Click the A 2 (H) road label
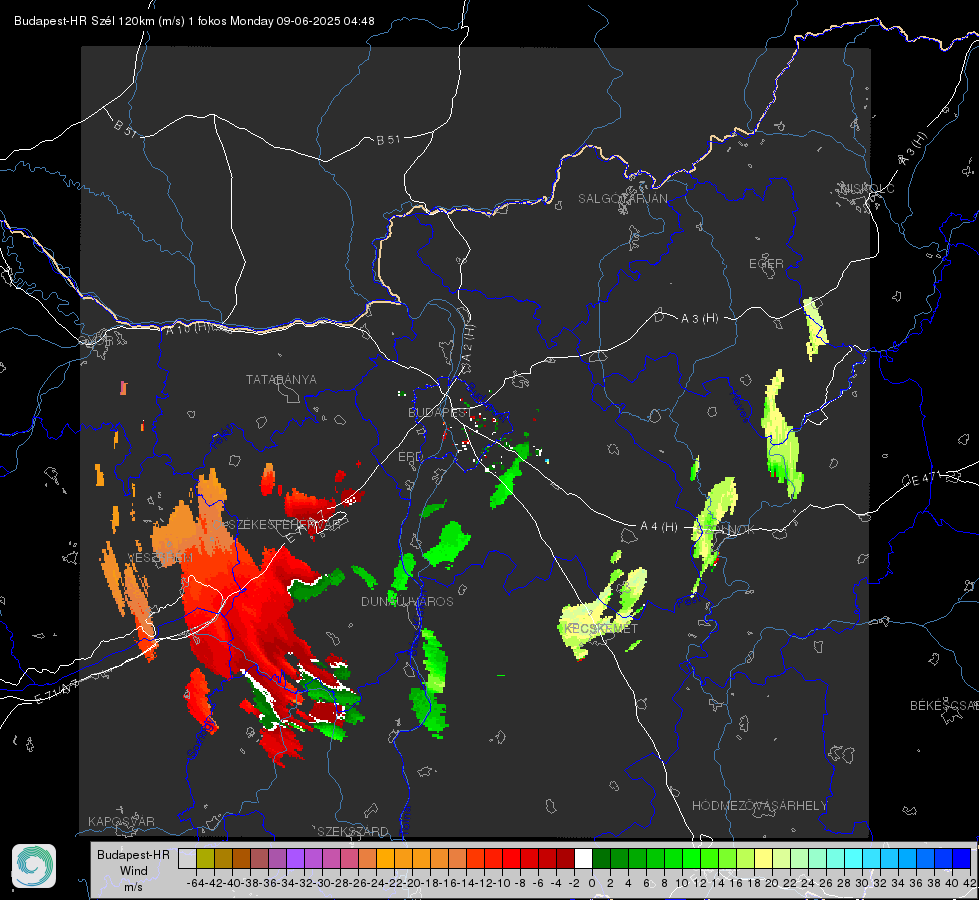This screenshot has width=979, height=900. coord(468,341)
